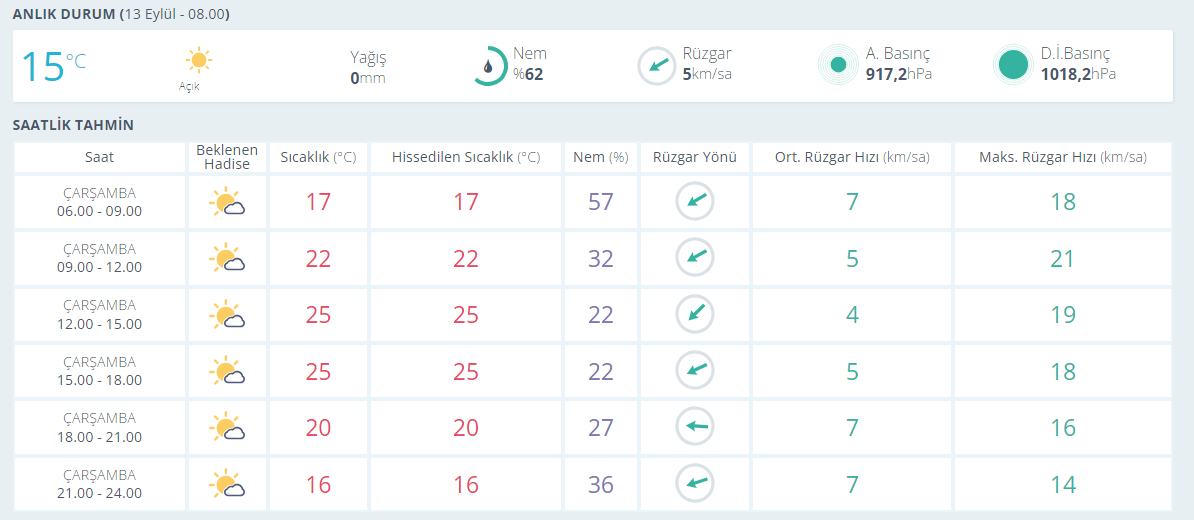Click the current temperature 15°C
The width and height of the screenshot is (1194, 520).
(53, 66)
